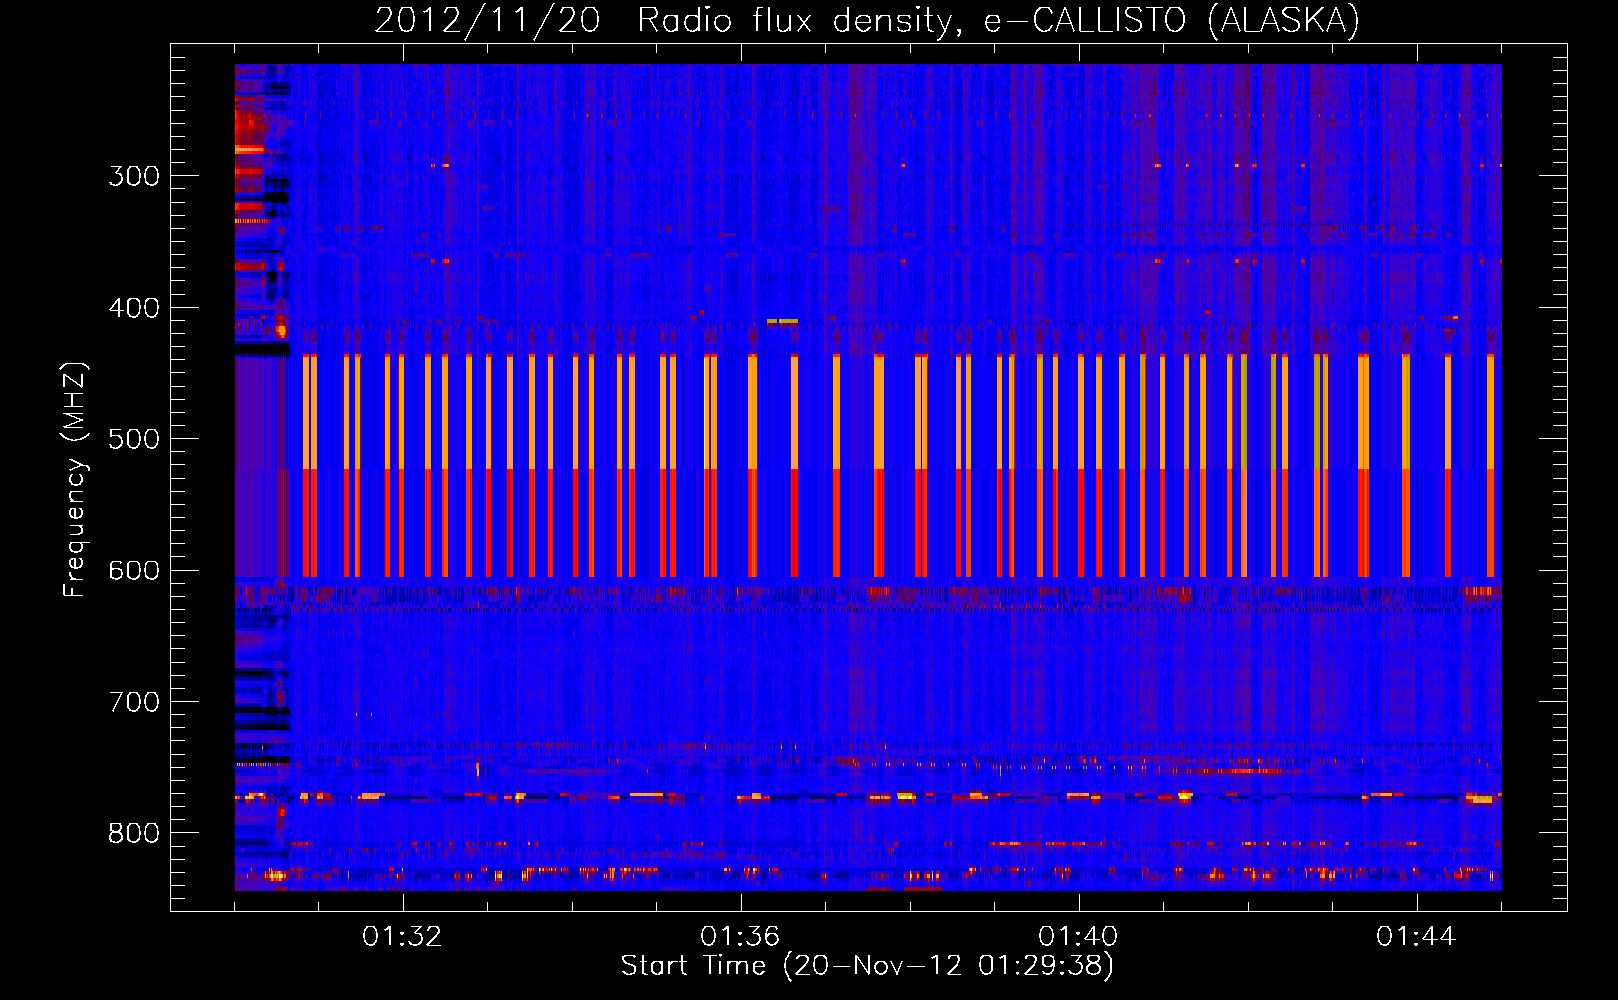Click the 700 frequency tick label
This screenshot has height=1000, width=1618.
tap(134, 702)
